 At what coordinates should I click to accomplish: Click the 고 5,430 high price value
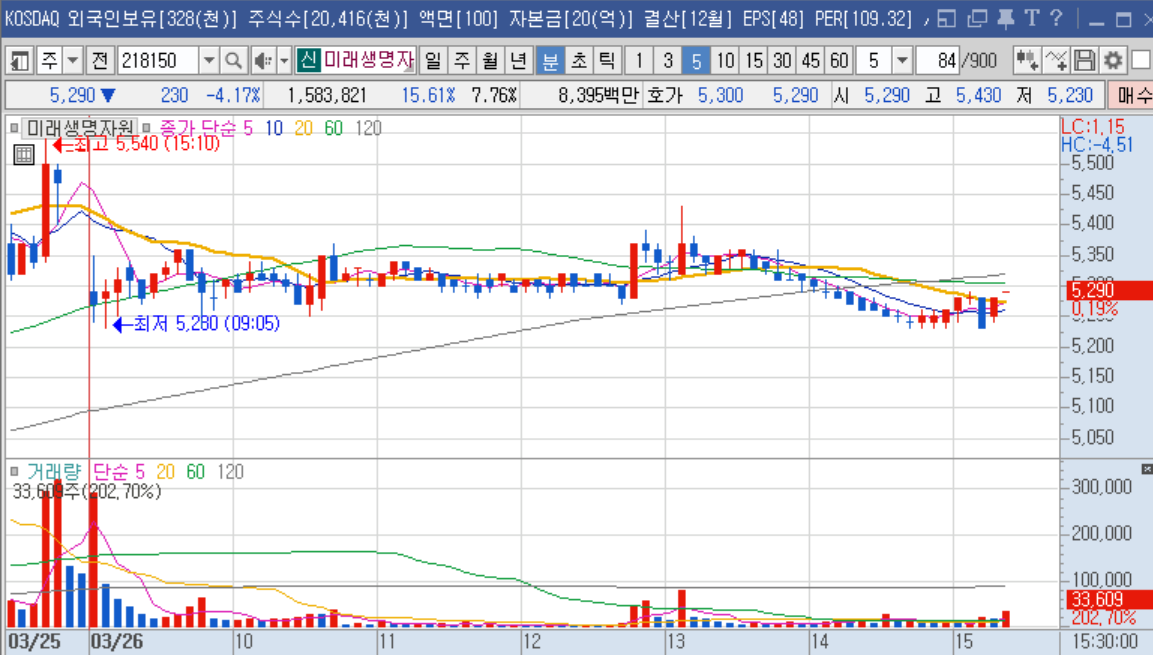(978, 95)
